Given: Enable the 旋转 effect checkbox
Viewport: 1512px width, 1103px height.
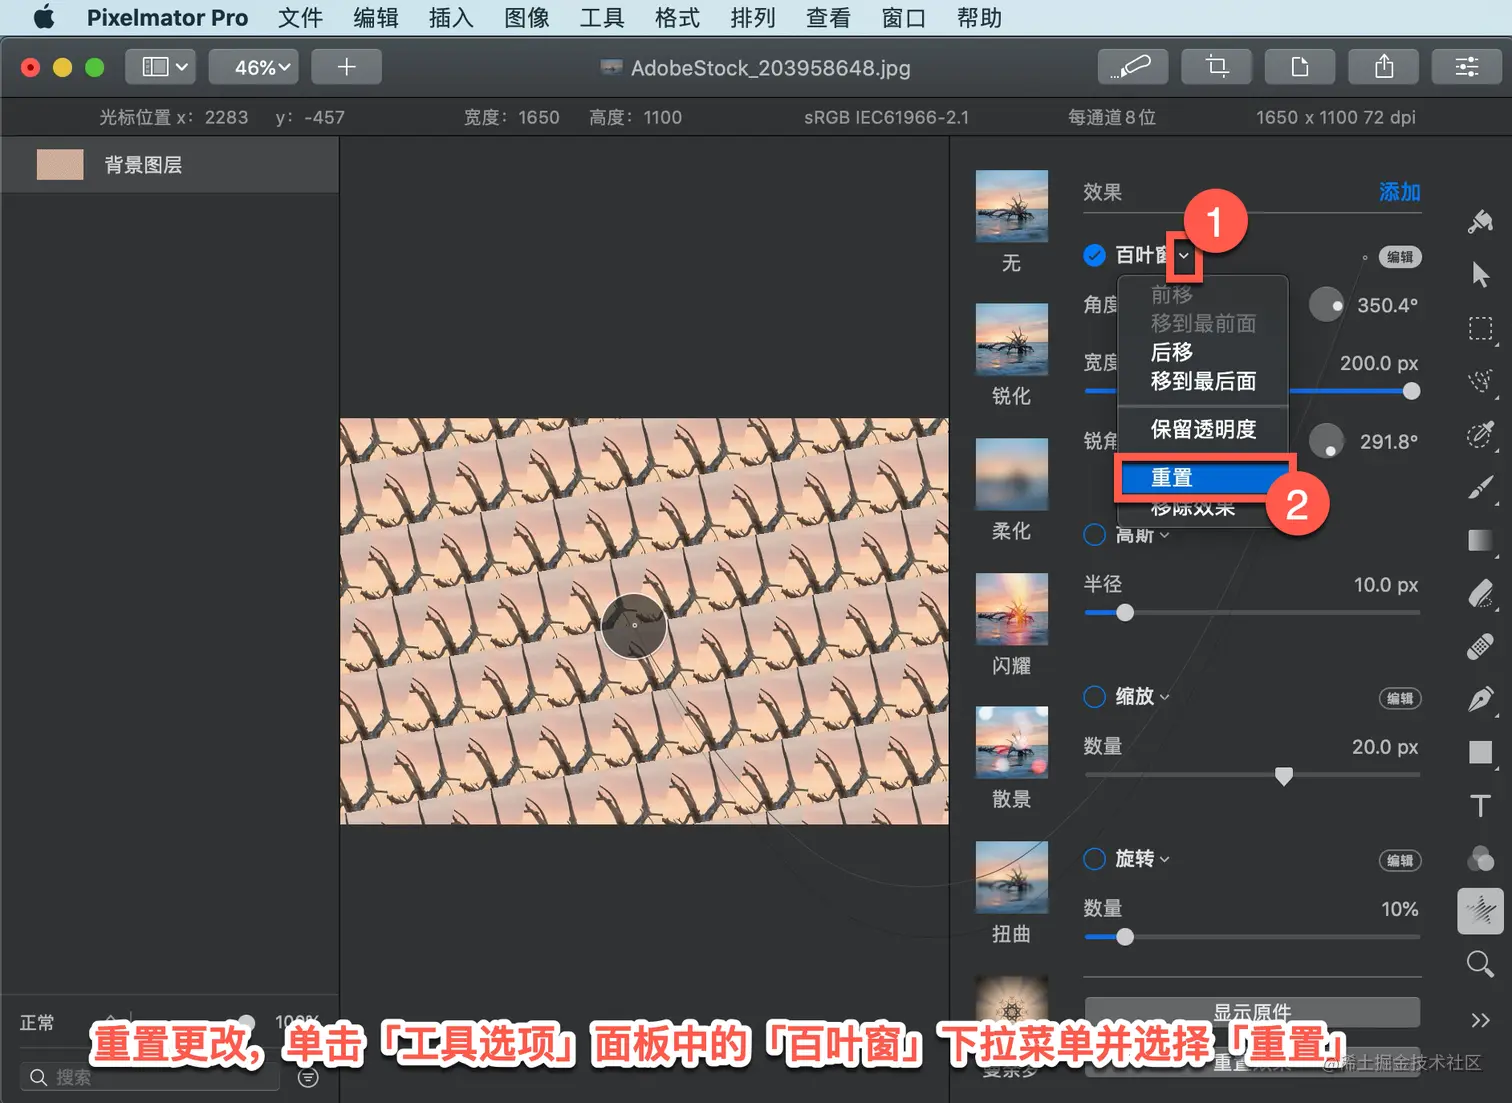Looking at the screenshot, I should point(1094,858).
